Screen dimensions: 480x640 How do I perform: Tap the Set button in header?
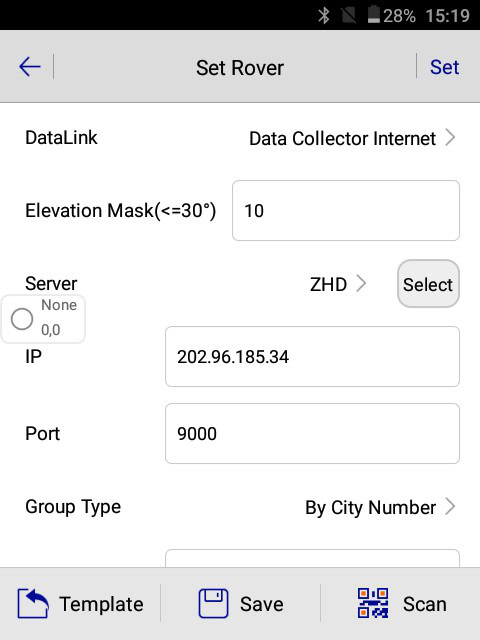(x=444, y=67)
